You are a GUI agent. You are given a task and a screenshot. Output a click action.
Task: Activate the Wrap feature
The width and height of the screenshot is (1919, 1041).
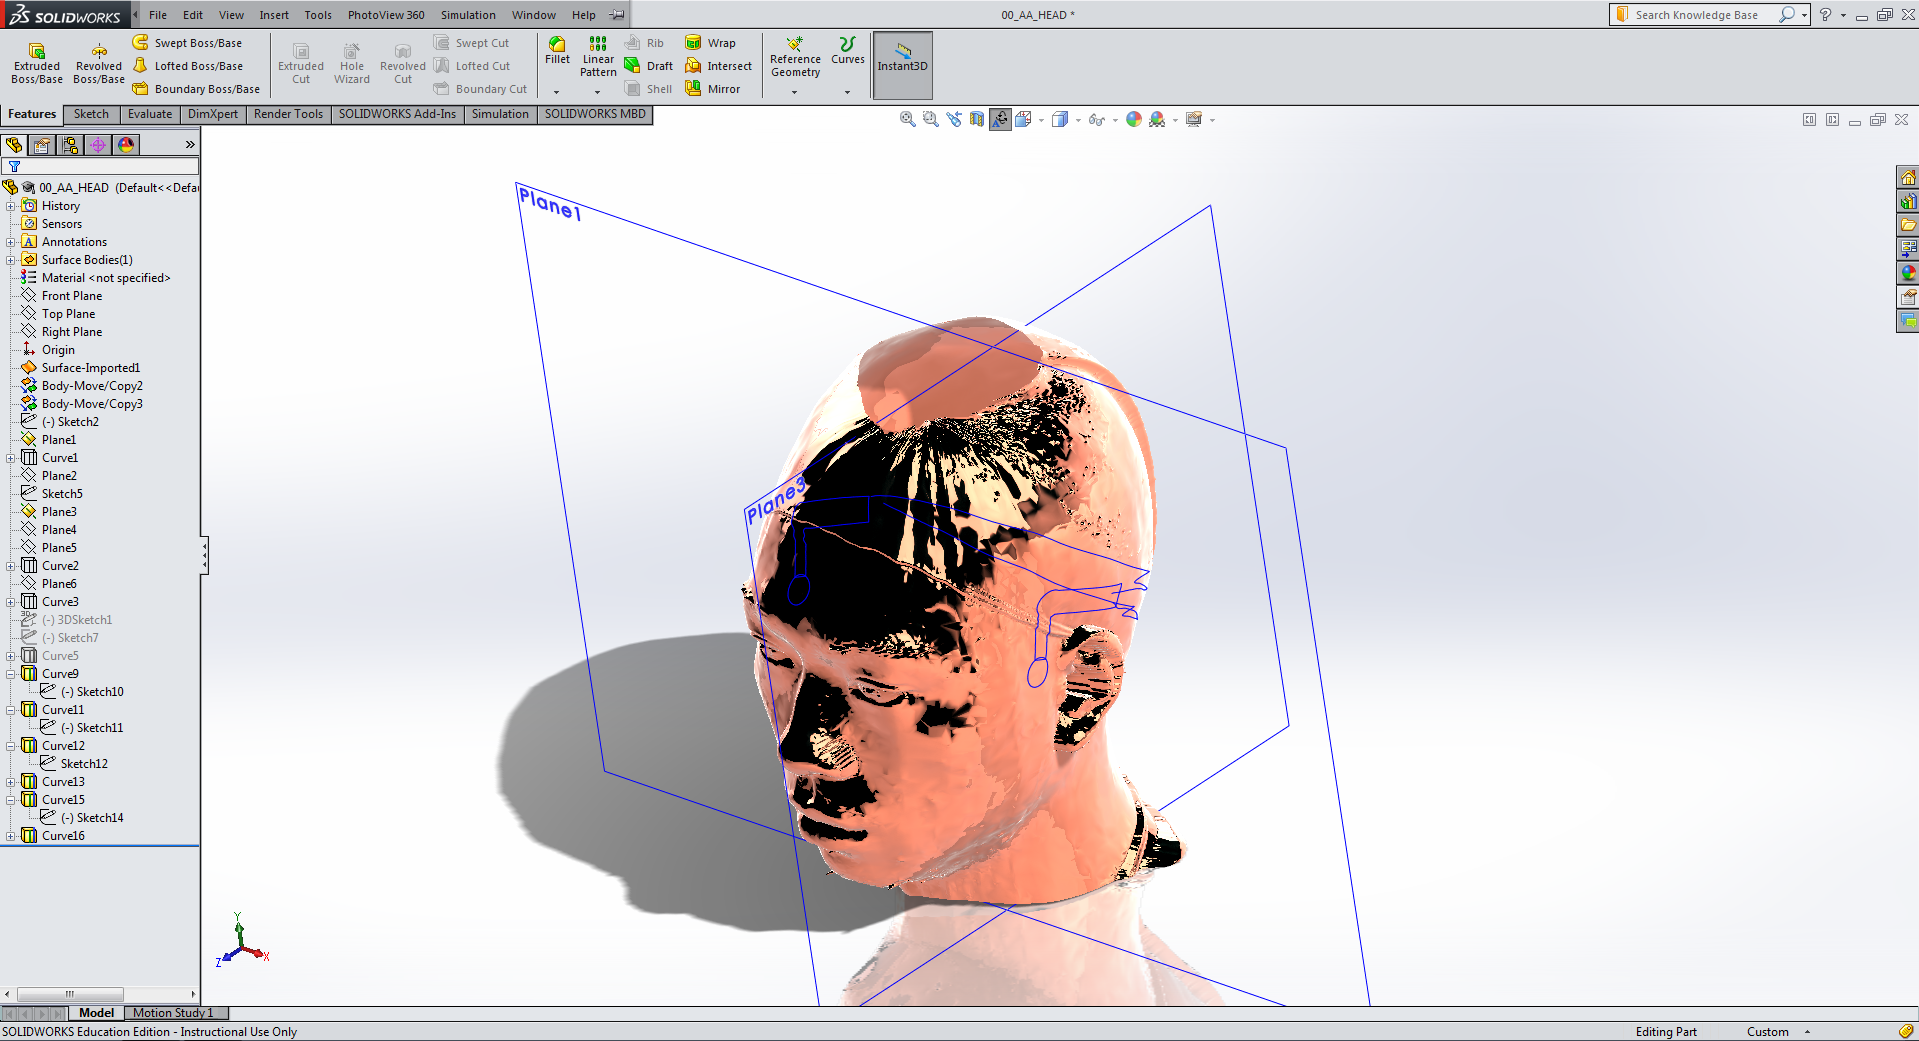click(711, 43)
